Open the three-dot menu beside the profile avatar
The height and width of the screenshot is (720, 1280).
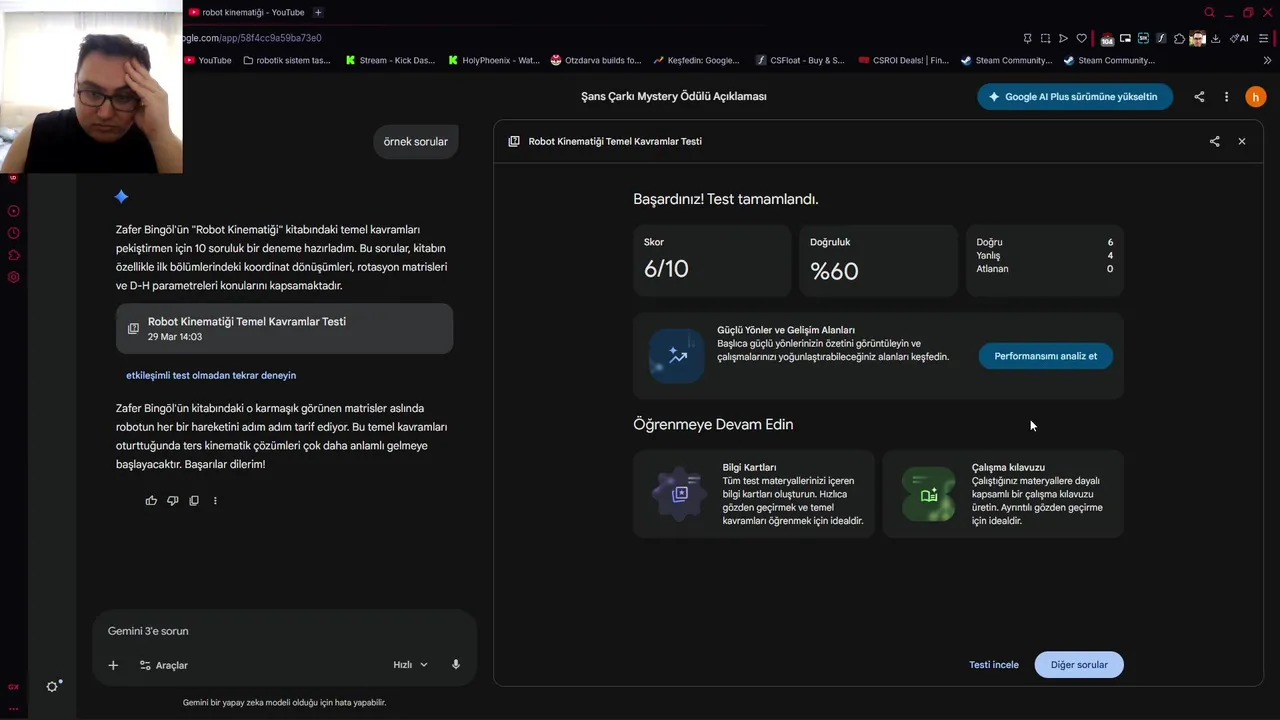click(x=1226, y=97)
